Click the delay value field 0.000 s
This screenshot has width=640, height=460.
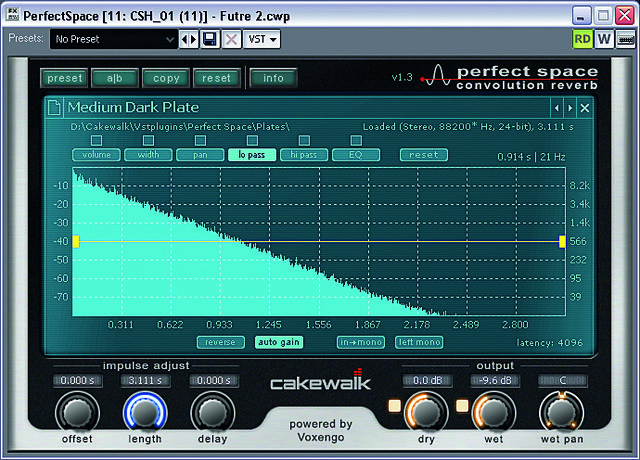(x=214, y=381)
